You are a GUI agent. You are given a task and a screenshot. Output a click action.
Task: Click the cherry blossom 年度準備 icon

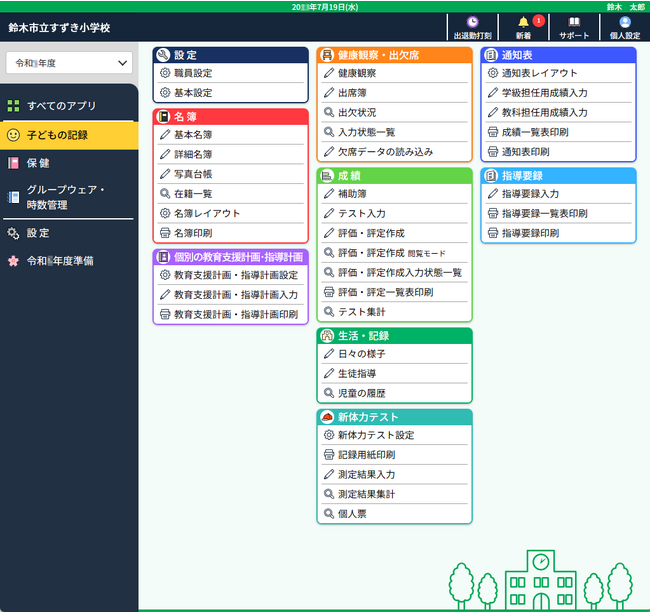[13, 261]
